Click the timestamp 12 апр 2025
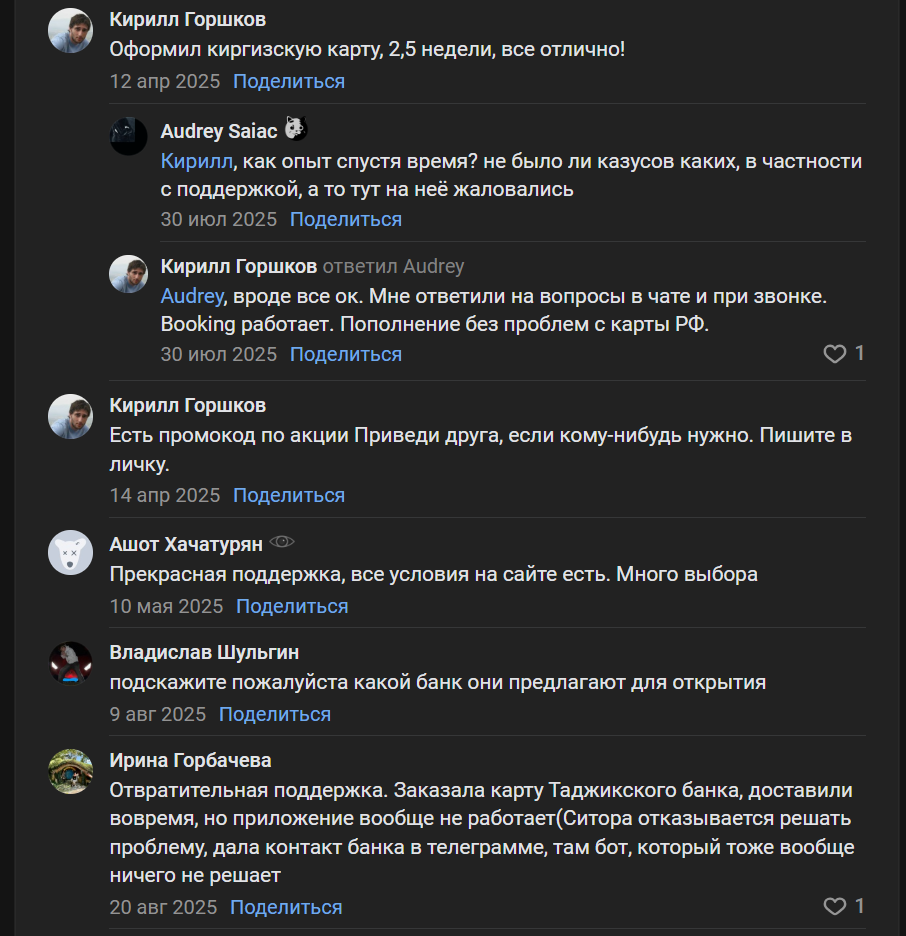Image resolution: width=906 pixels, height=936 pixels. tap(164, 81)
